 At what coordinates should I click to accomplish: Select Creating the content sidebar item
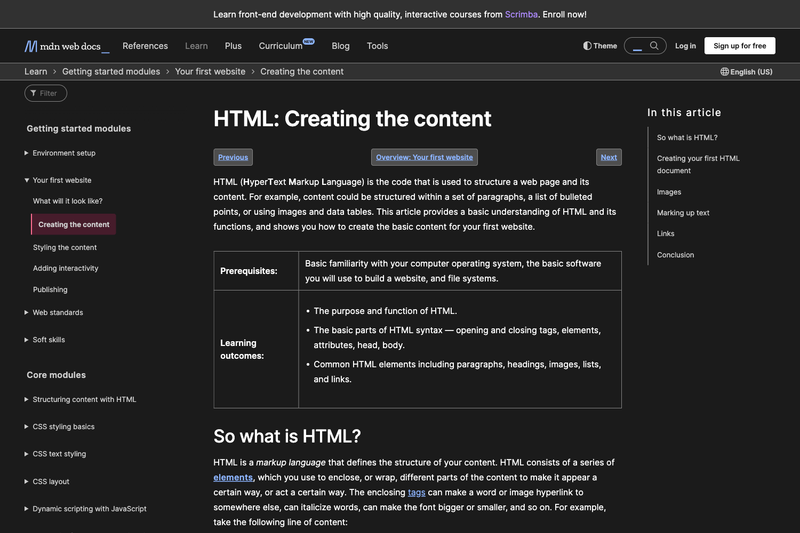[73, 224]
